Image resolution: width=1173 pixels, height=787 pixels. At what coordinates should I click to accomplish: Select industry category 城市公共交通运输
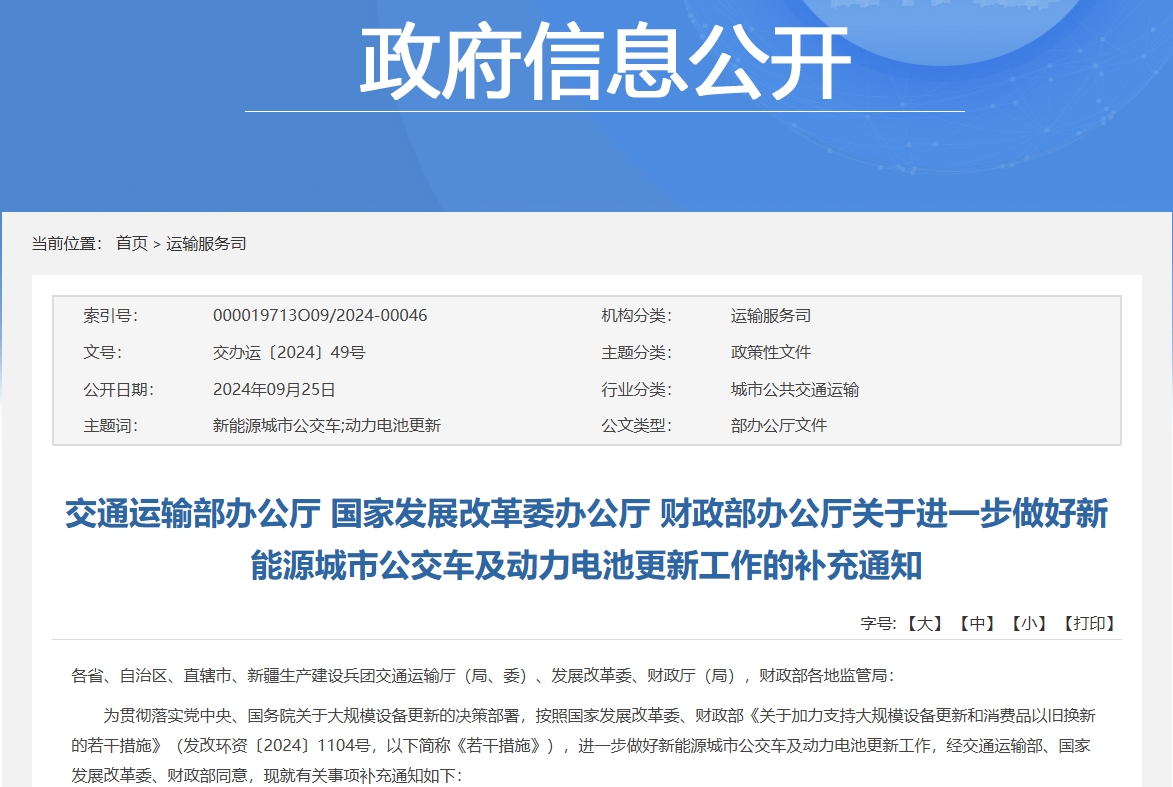(x=794, y=389)
